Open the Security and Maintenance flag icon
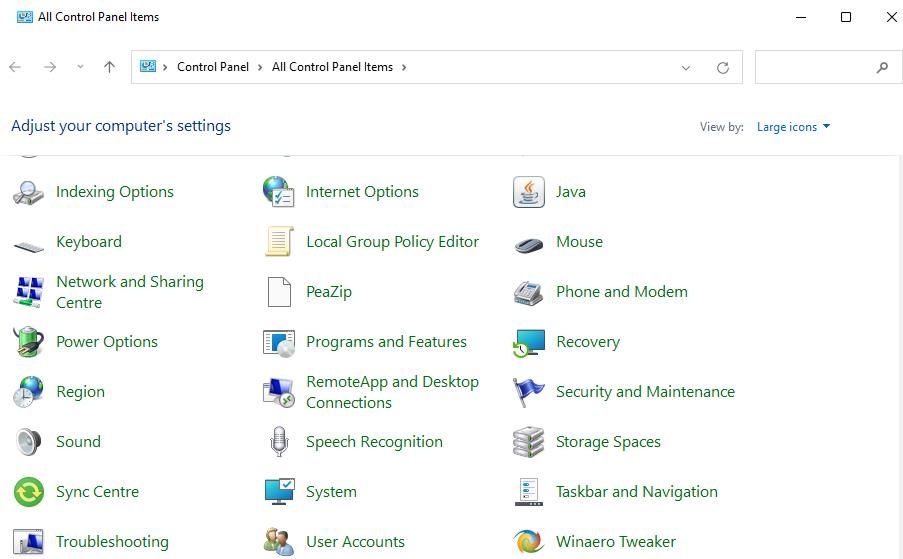Viewport: 903px width, 559px height. [x=529, y=392]
